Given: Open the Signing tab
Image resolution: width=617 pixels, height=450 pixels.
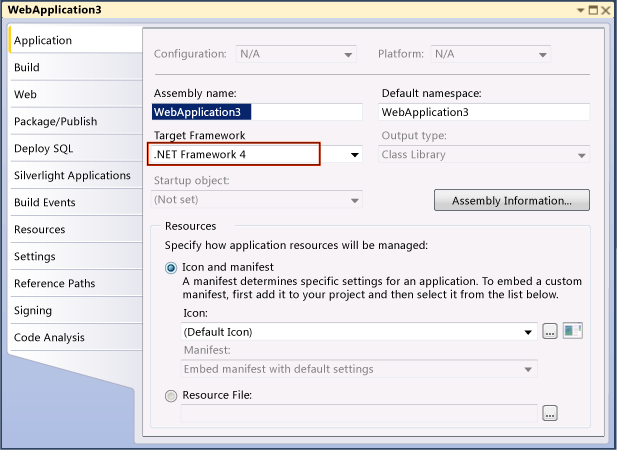Looking at the screenshot, I should coord(76,310).
